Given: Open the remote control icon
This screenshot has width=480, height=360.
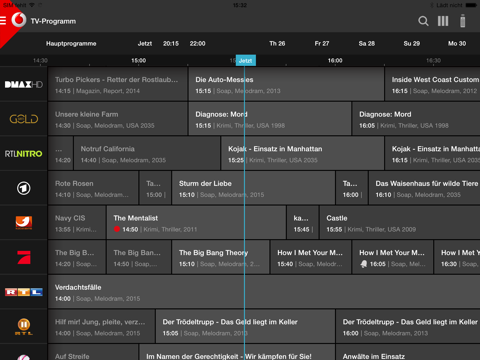Looking at the screenshot, I should point(462,21).
